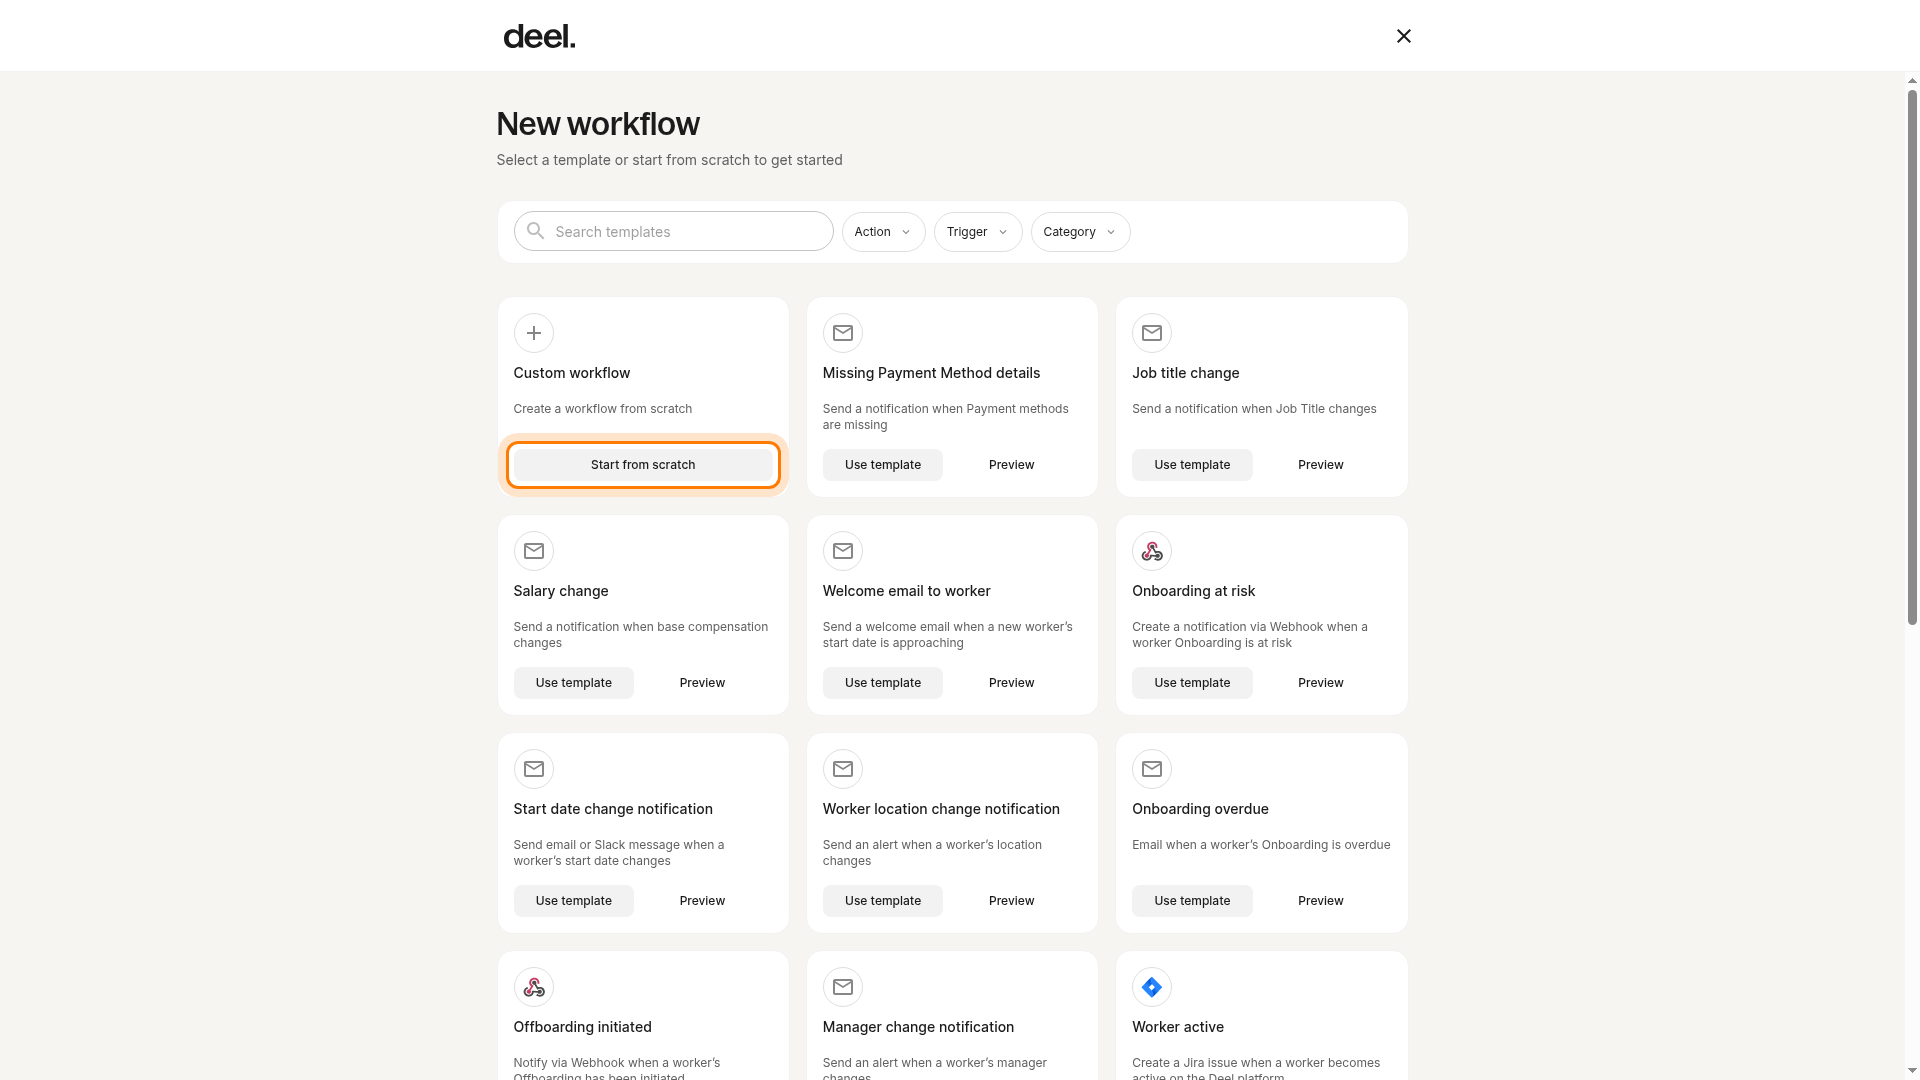Screen dimensions: 1920x1080
Task: Expand the Trigger filter dropdown
Action: coord(978,232)
